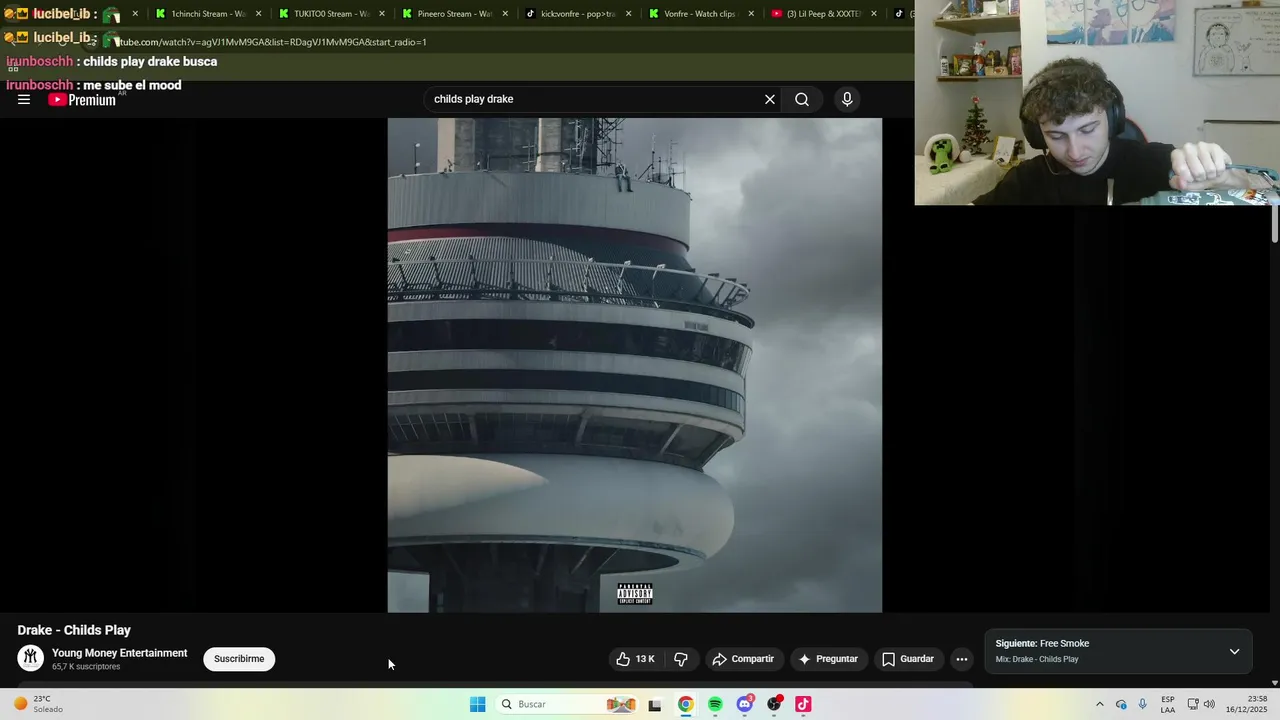
Task: Close the Vonfre - Watch clips tab
Action: (x=750, y=14)
